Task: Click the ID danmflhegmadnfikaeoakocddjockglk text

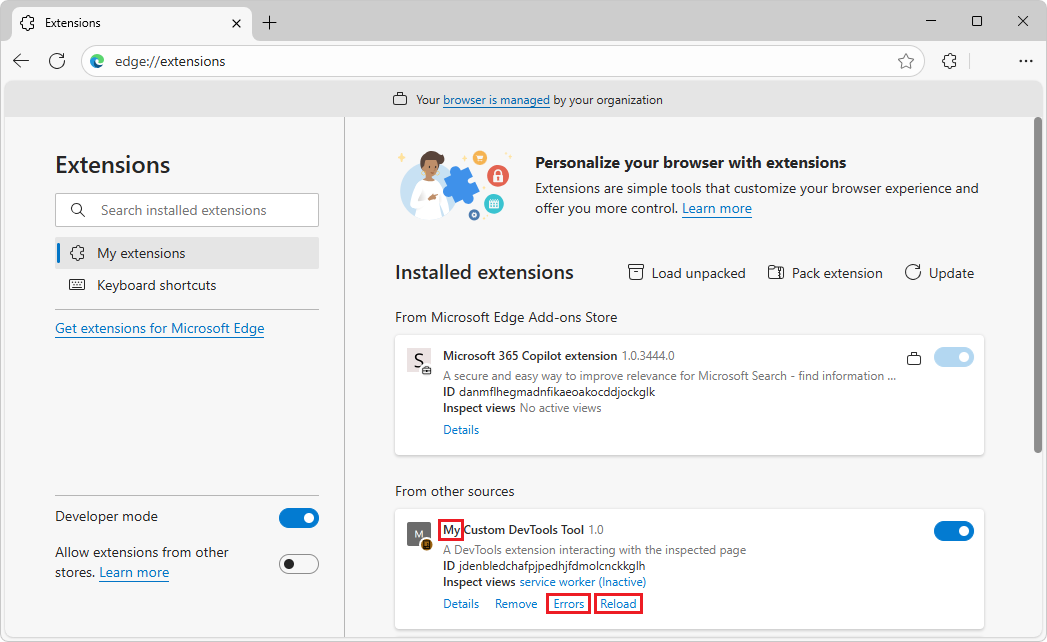Action: pyautogui.click(x=549, y=391)
